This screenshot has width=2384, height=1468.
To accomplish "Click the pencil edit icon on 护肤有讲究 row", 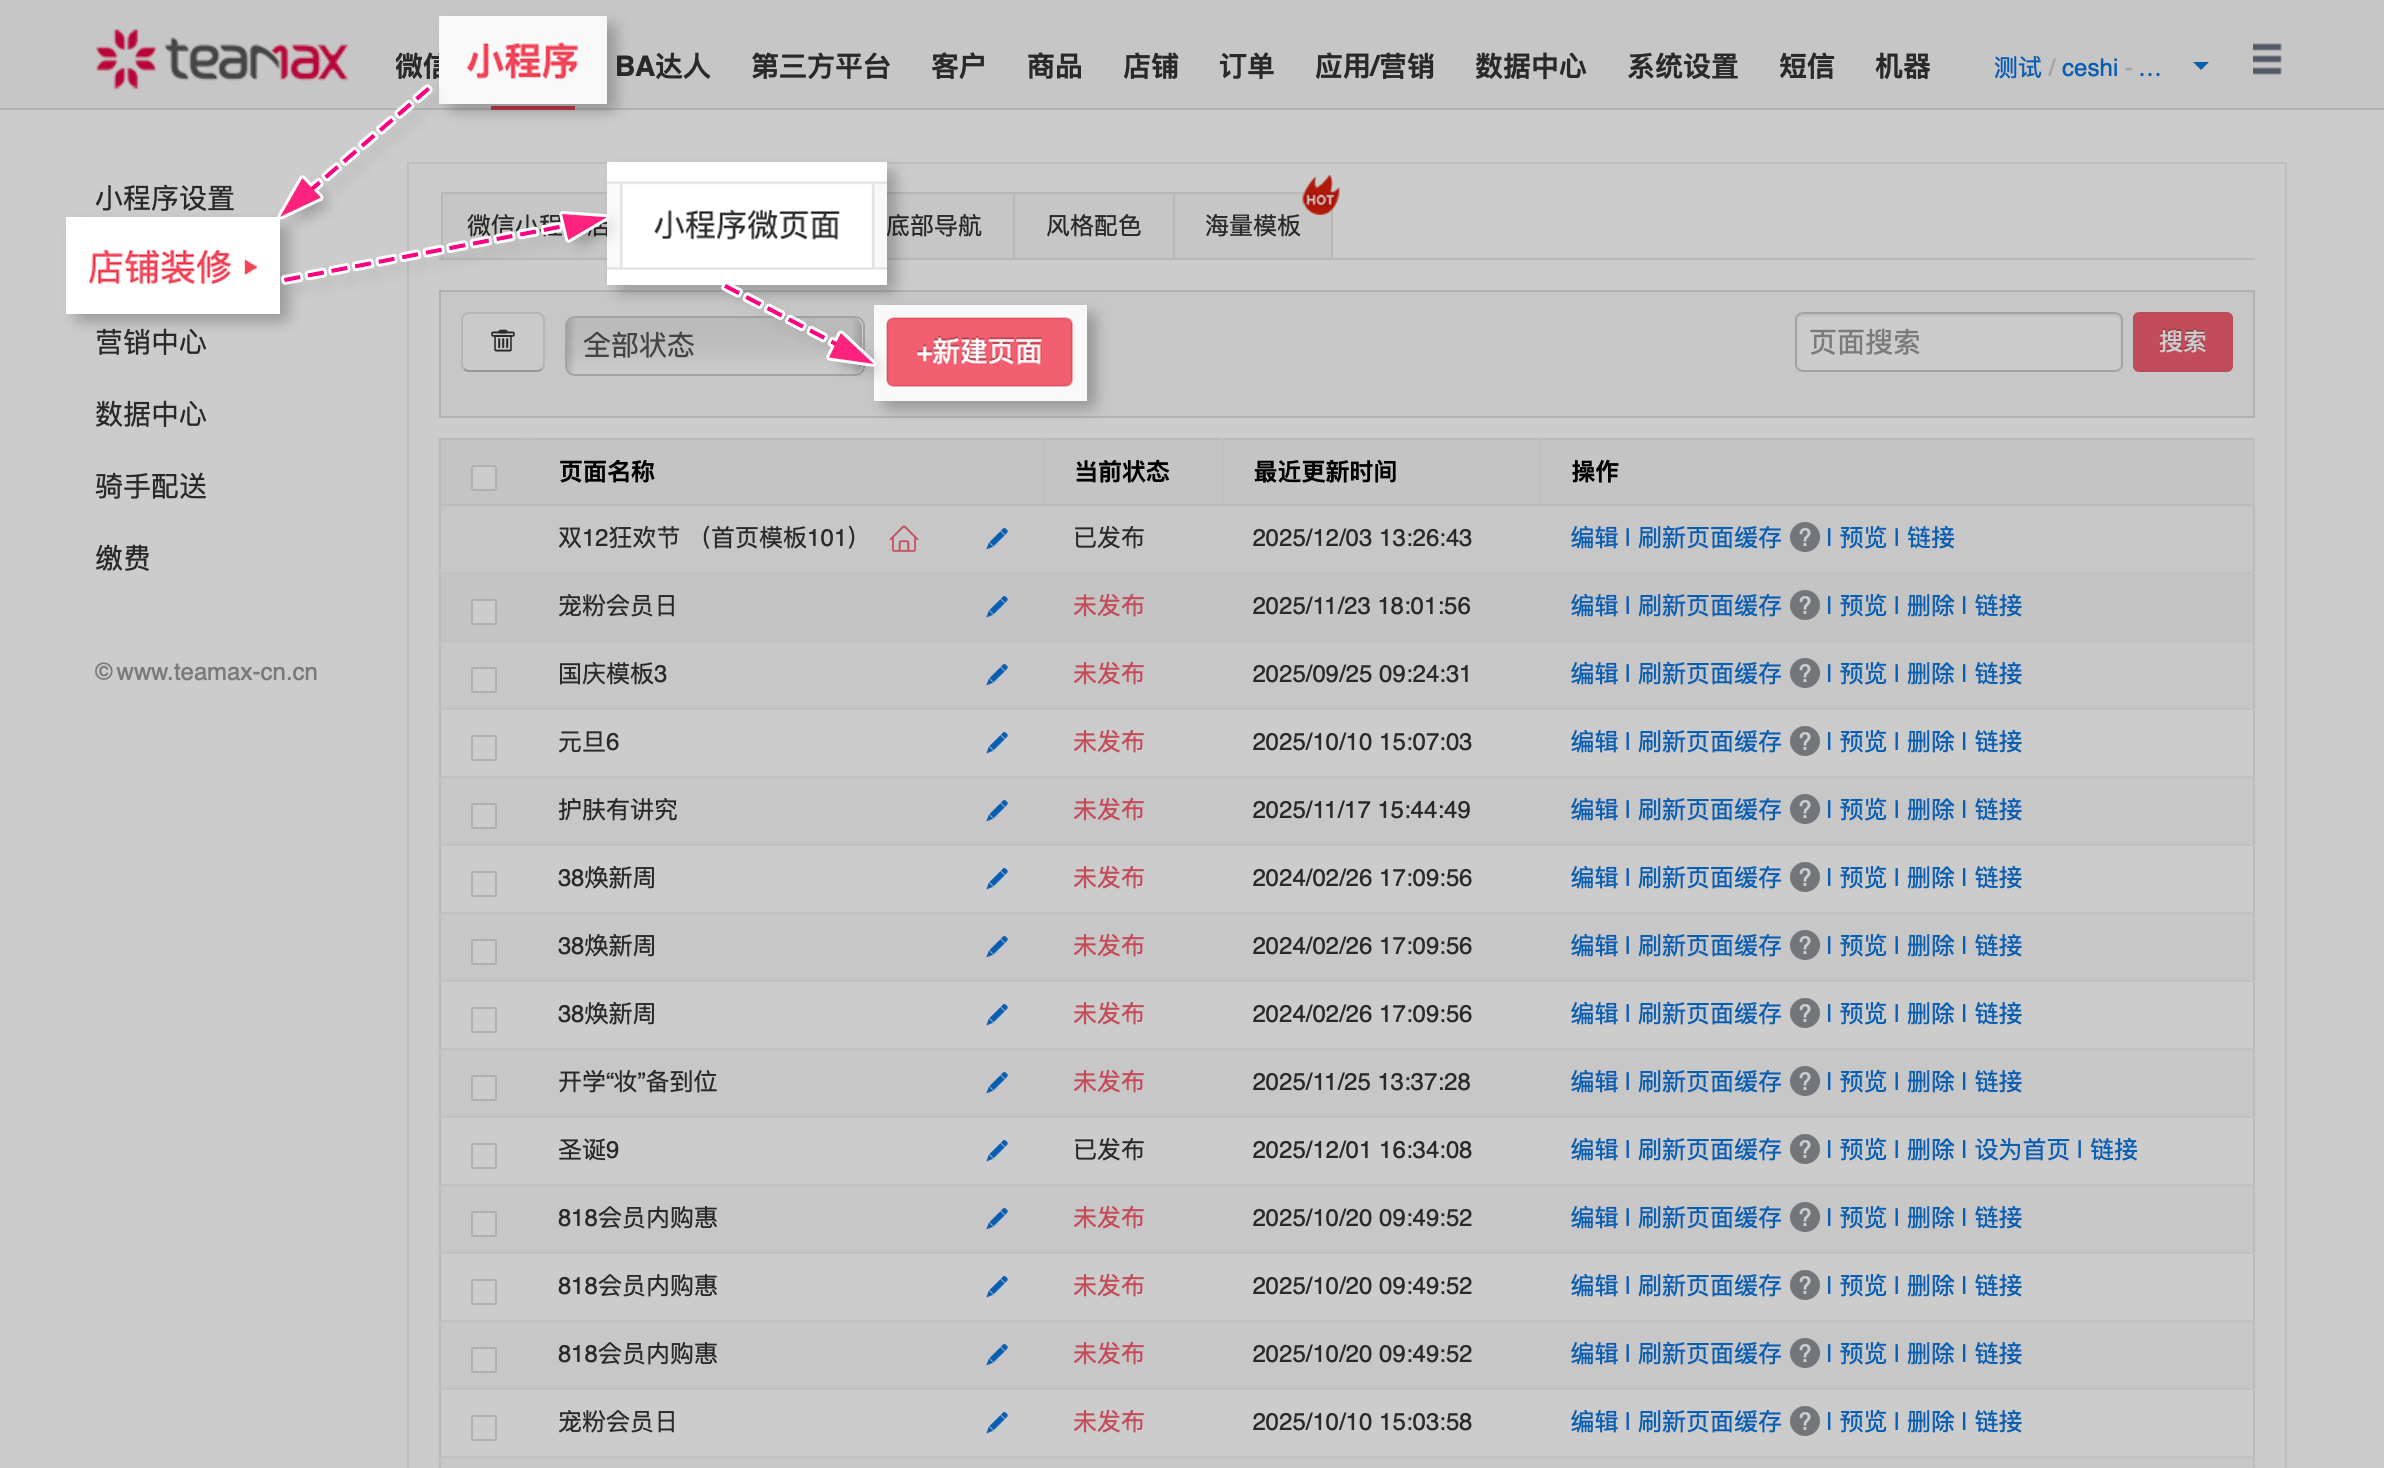I will (997, 810).
